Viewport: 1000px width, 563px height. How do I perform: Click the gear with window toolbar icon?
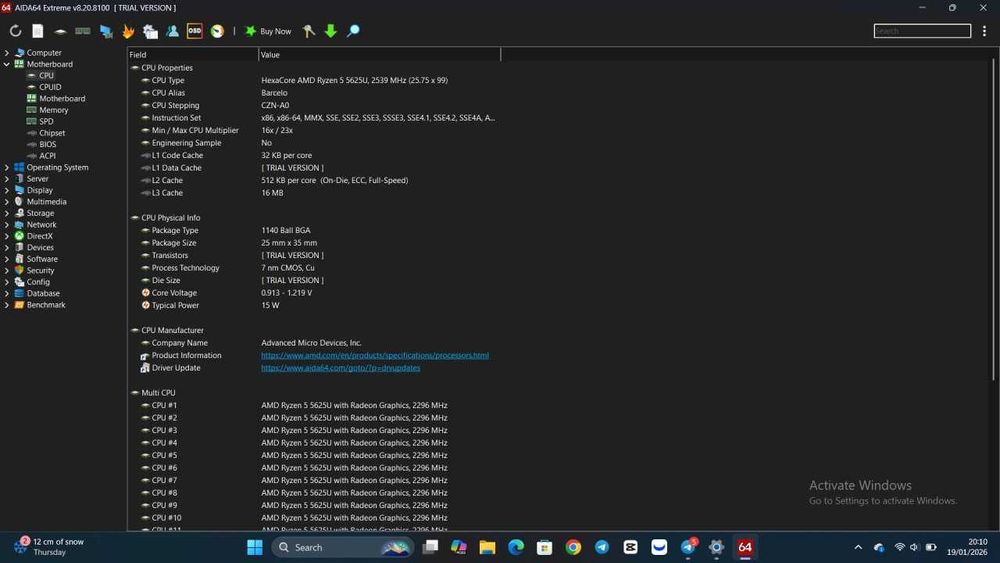[x=150, y=31]
